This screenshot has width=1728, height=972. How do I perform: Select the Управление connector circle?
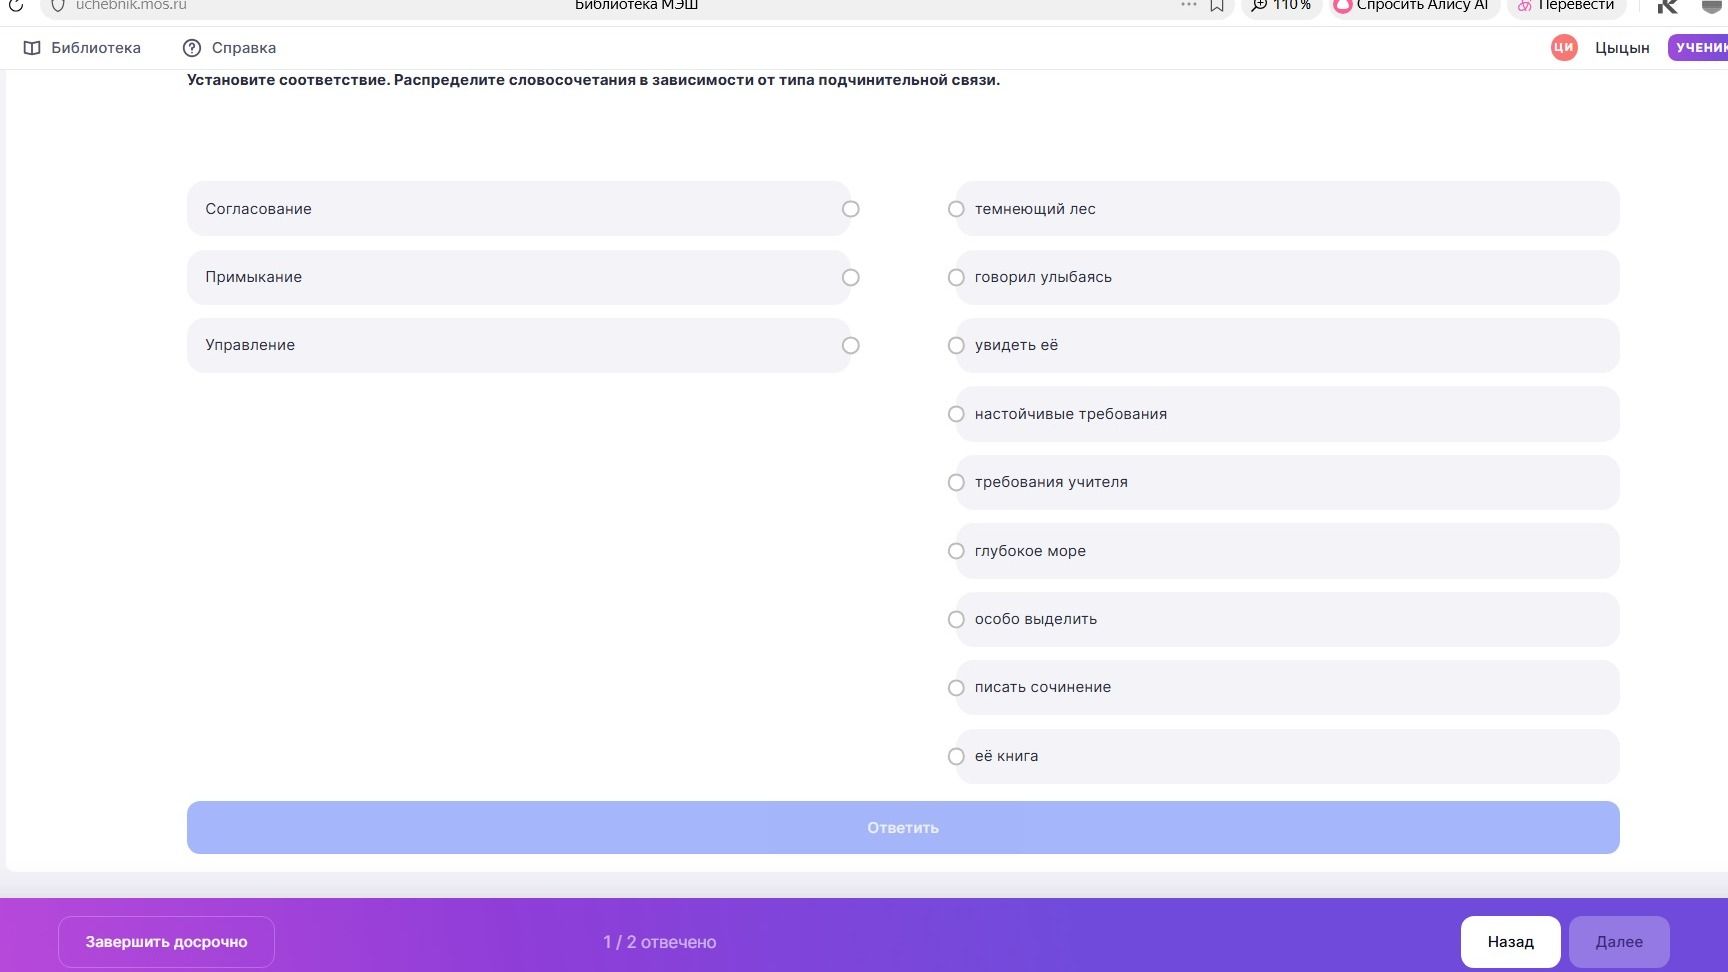coord(850,345)
